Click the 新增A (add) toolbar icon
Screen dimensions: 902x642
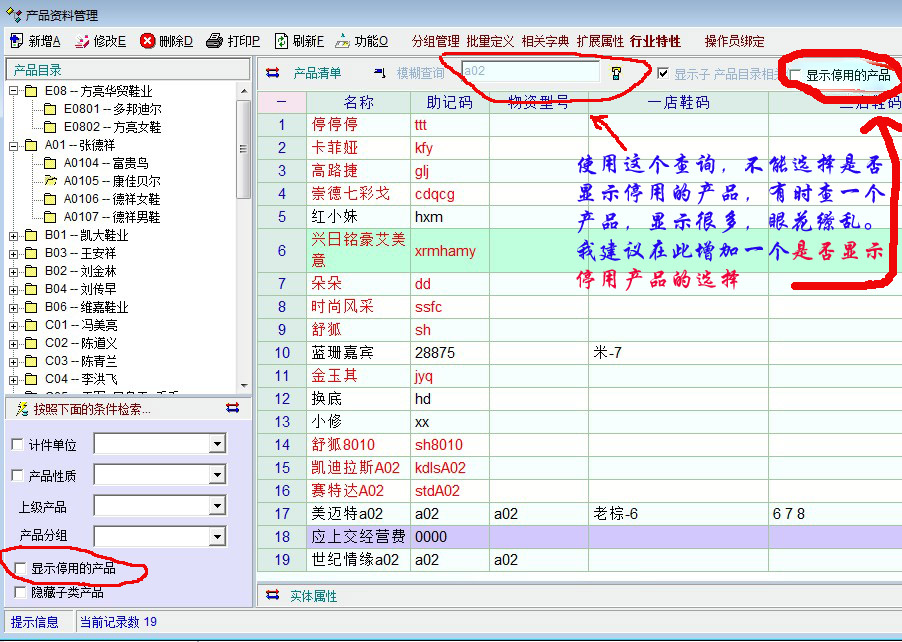point(17,41)
